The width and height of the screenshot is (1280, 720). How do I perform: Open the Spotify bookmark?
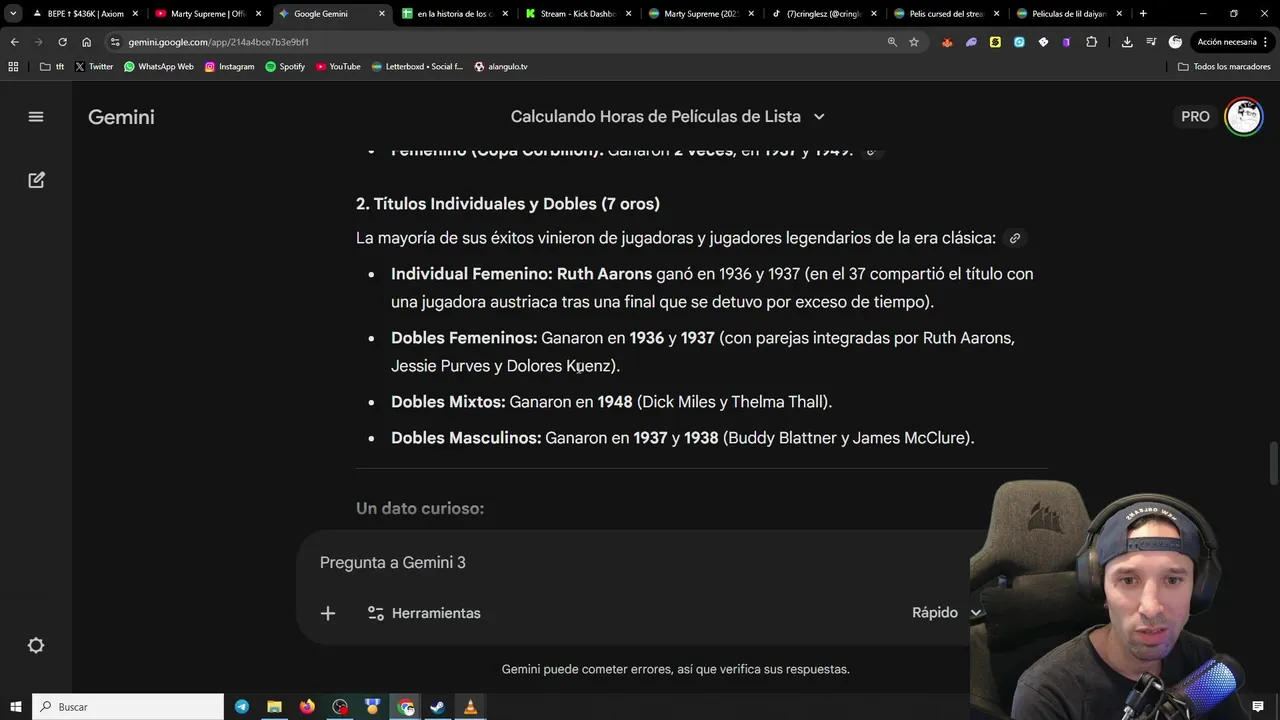pyautogui.click(x=285, y=66)
